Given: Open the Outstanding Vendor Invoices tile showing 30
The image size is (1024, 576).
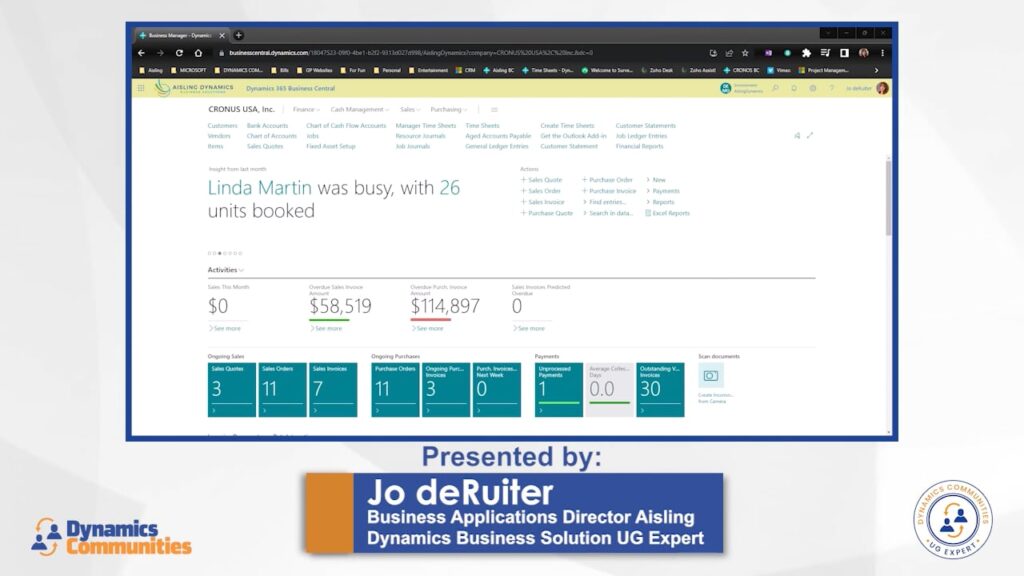Looking at the screenshot, I should click(x=660, y=390).
